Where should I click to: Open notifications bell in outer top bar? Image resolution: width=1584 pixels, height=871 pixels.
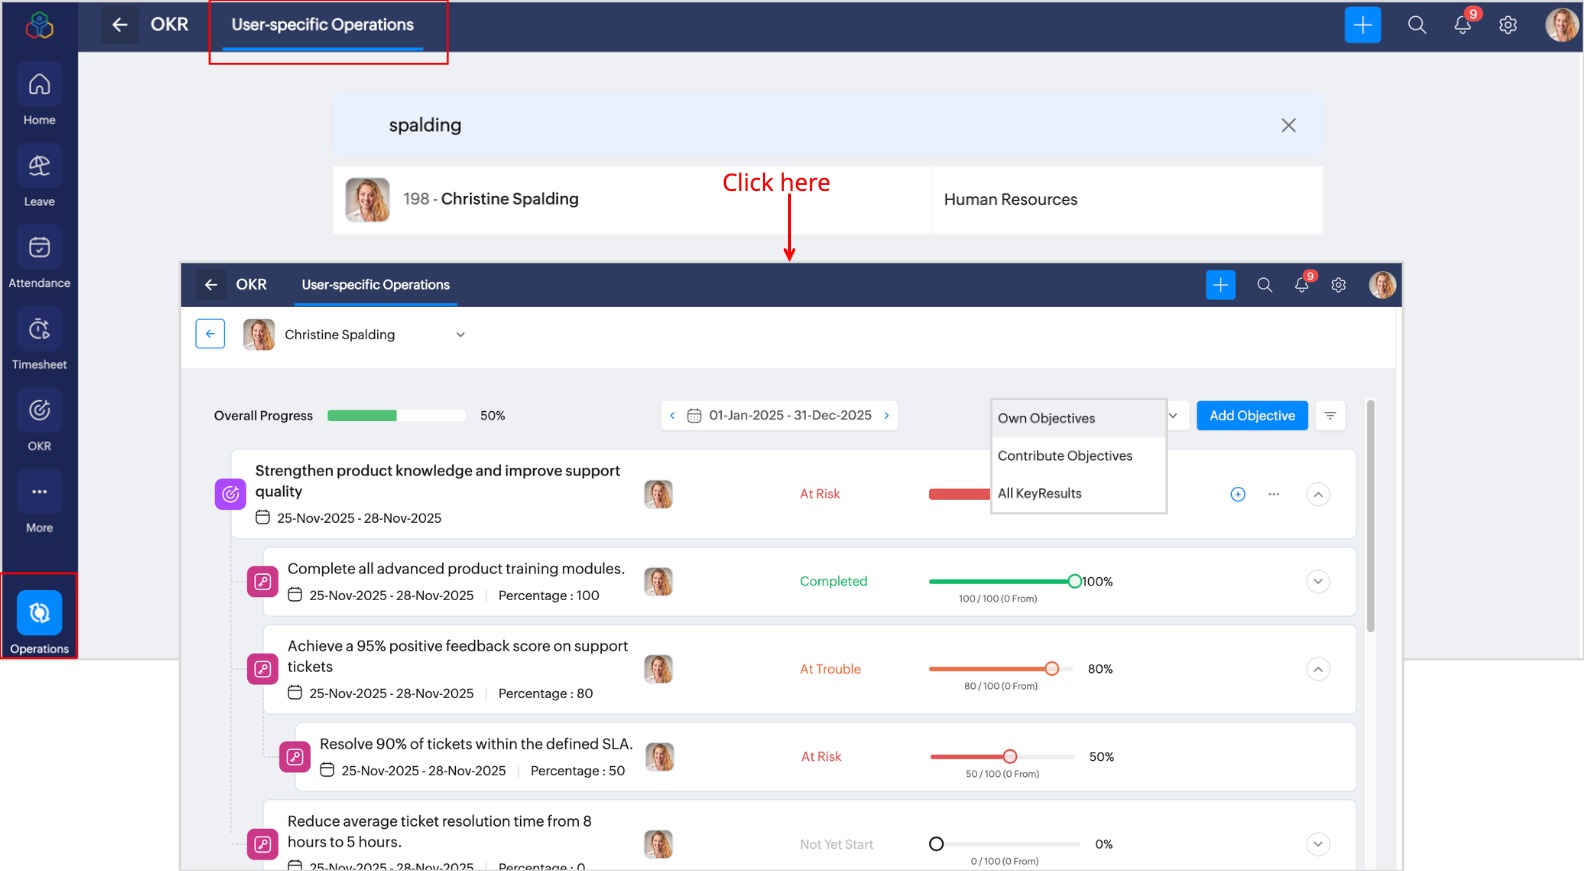(1463, 25)
